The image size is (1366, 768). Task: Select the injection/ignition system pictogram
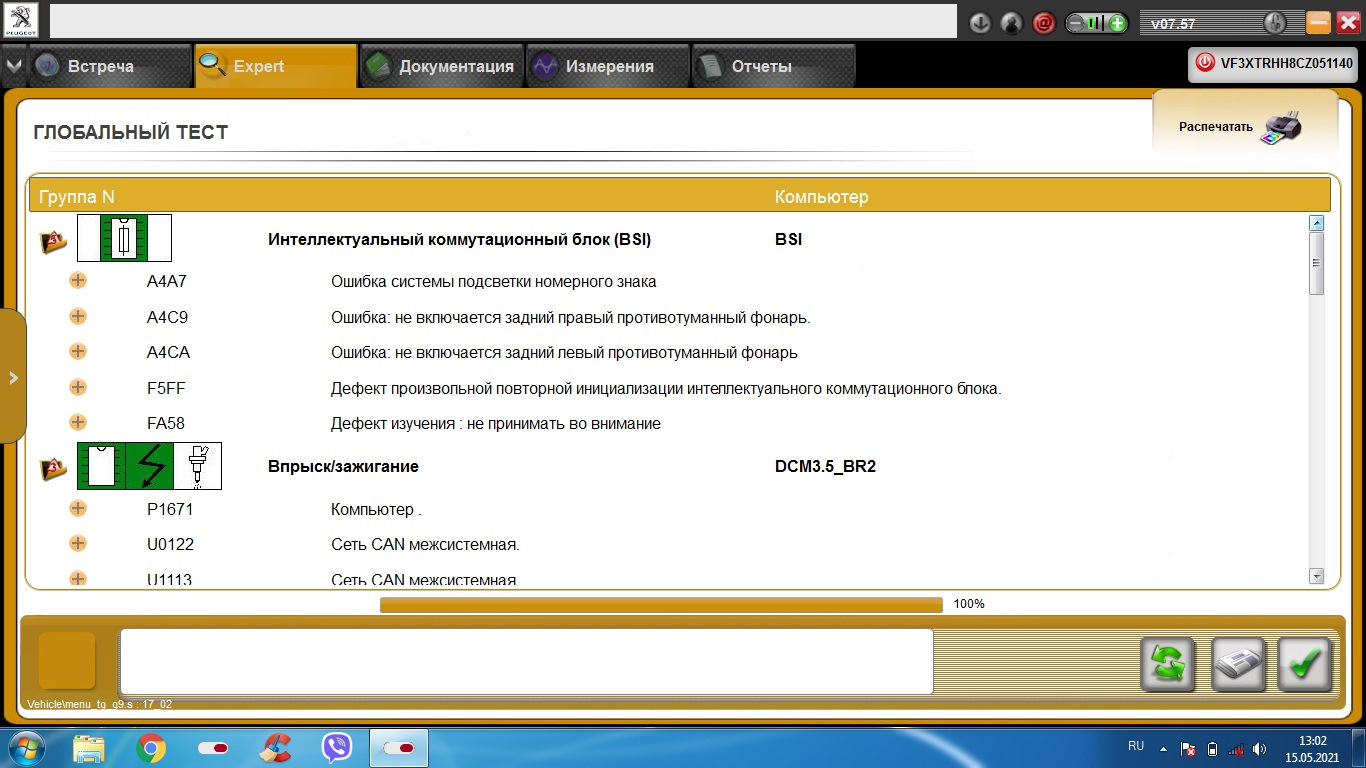pyautogui.click(x=149, y=466)
